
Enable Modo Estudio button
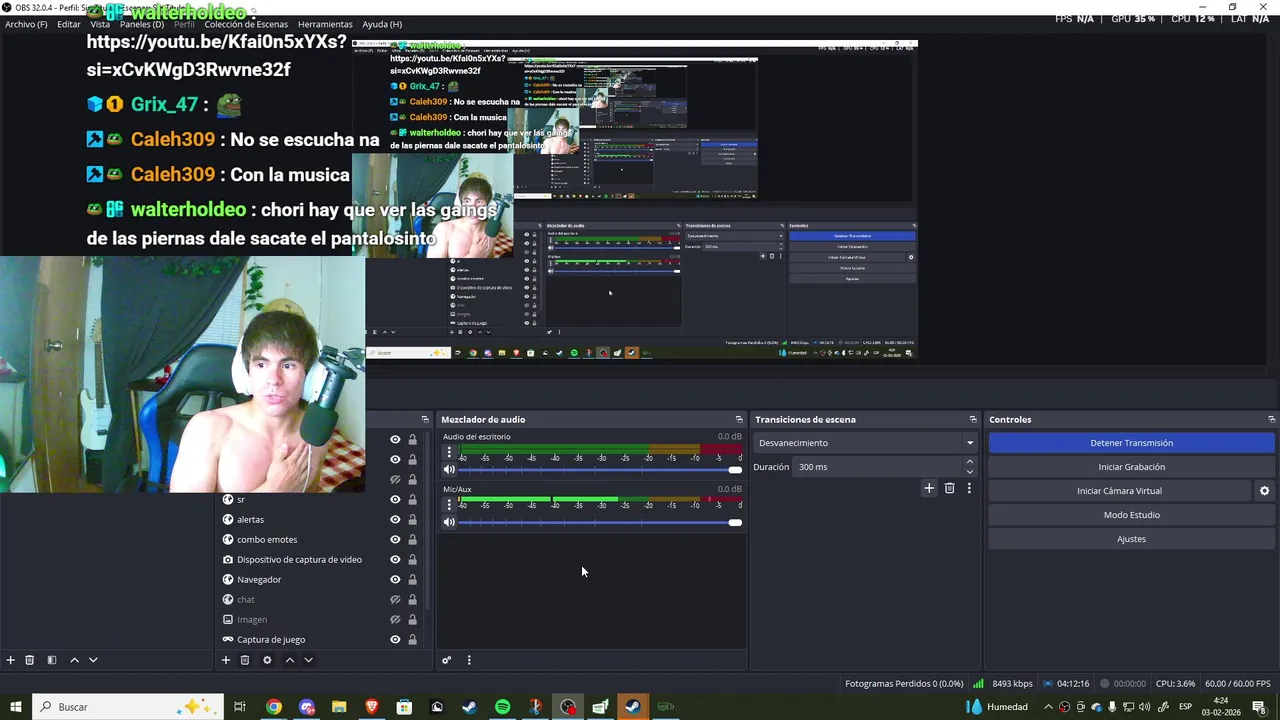point(1132,515)
